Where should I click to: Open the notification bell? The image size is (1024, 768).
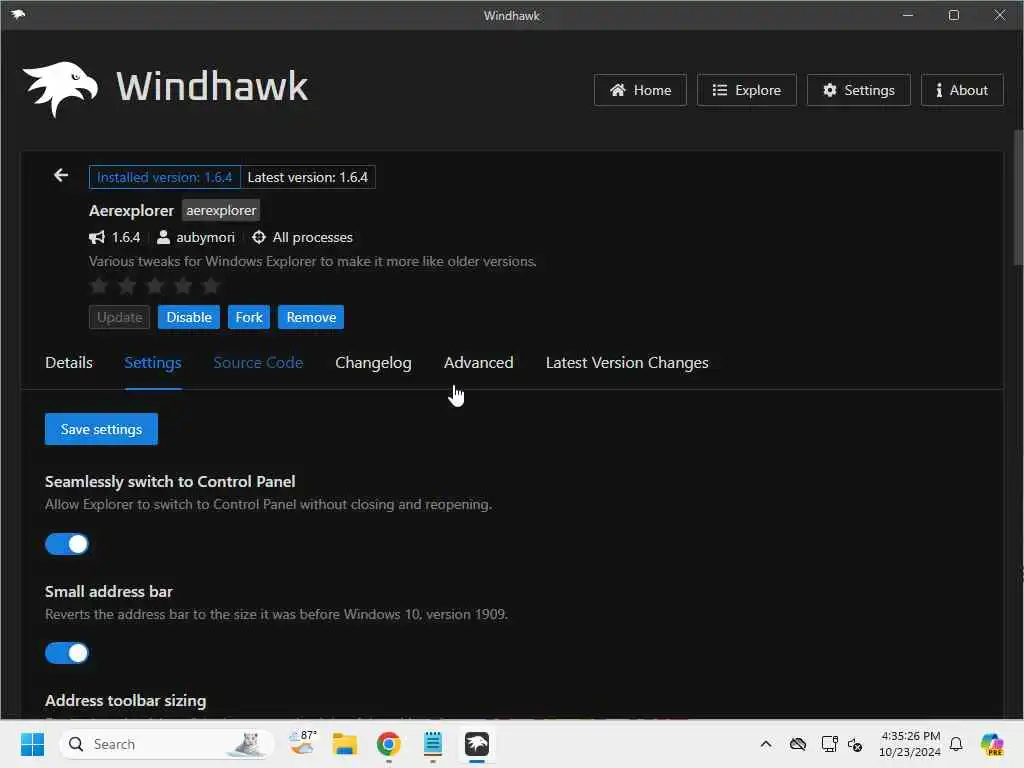click(956, 744)
